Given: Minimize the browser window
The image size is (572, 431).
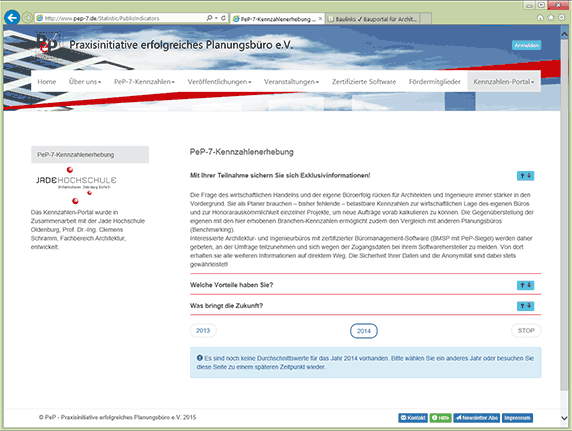Looking at the screenshot, I should [x=529, y=5].
